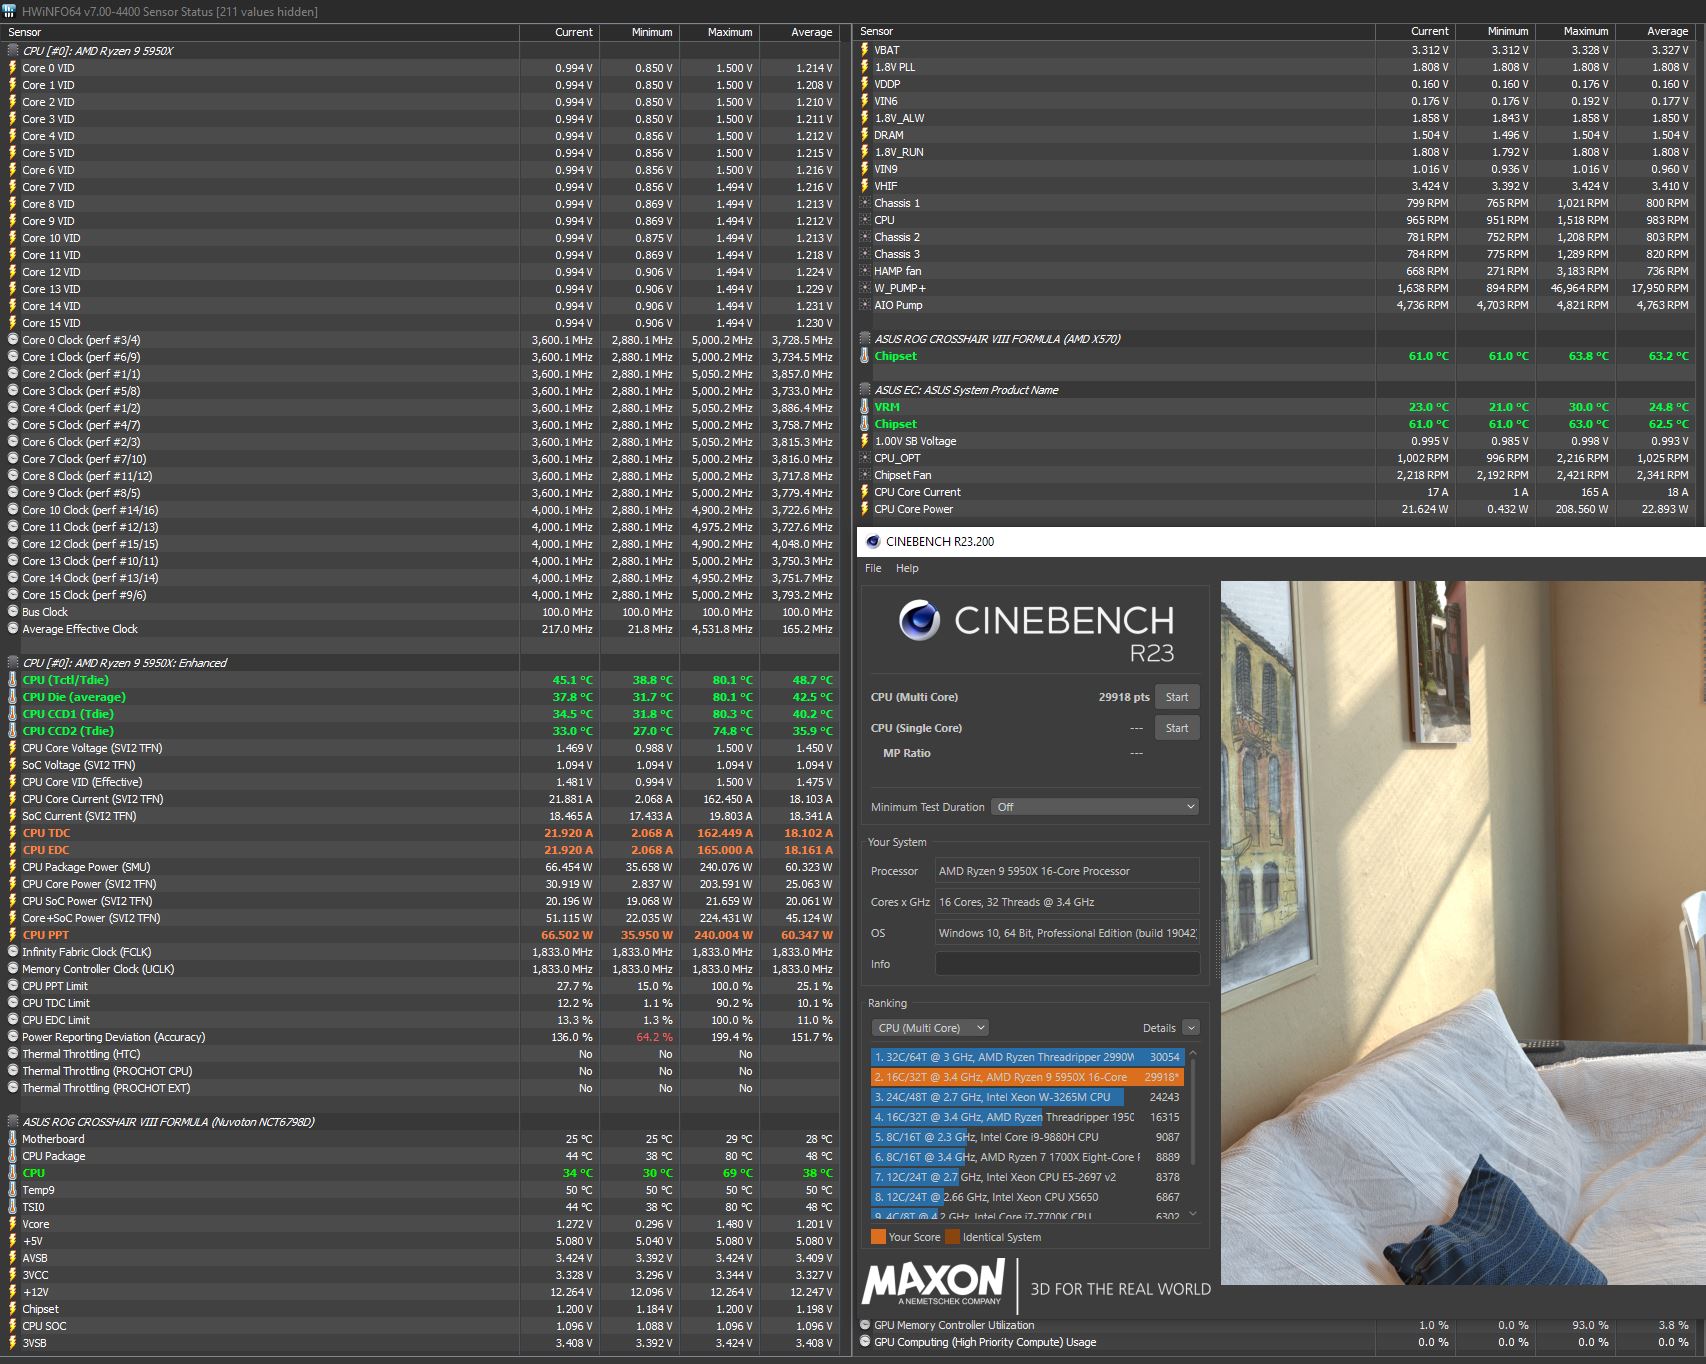Screen dimensions: 1706x1364
Task: Click the chip icon beside the 5950X: Enhanced header
Action: pos(13,663)
